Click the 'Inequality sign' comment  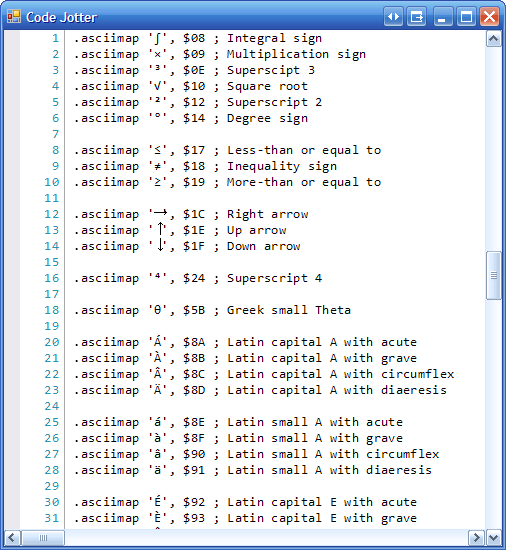[282, 167]
